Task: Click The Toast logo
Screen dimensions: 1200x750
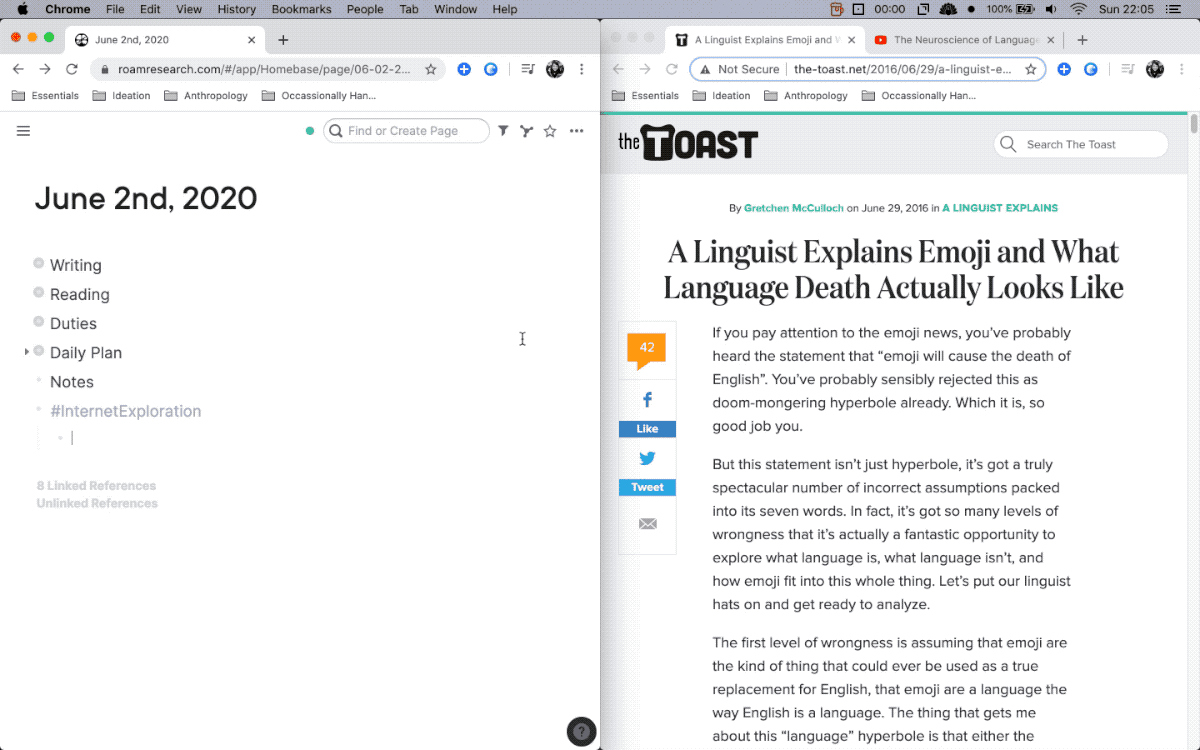Action: [688, 144]
